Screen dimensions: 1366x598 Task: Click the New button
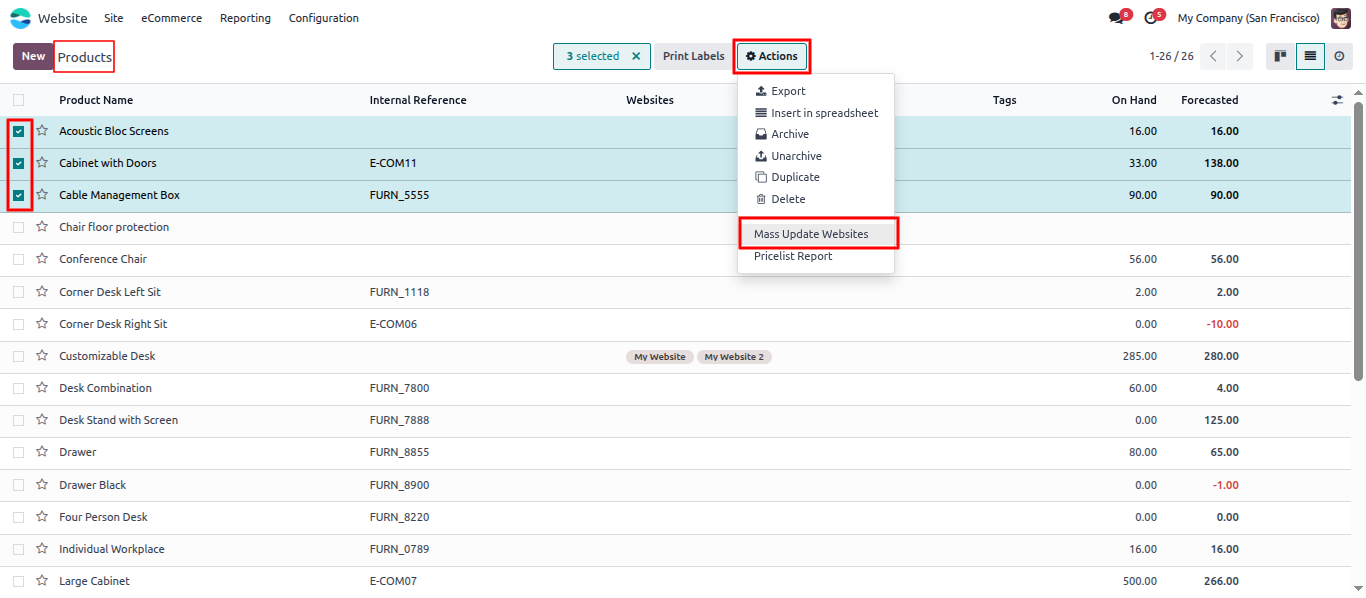pyautogui.click(x=33, y=56)
